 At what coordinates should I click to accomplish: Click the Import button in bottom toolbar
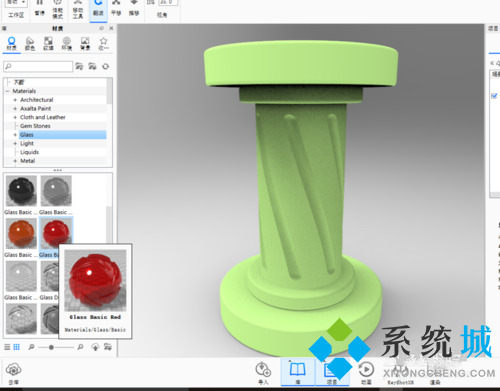(x=263, y=373)
